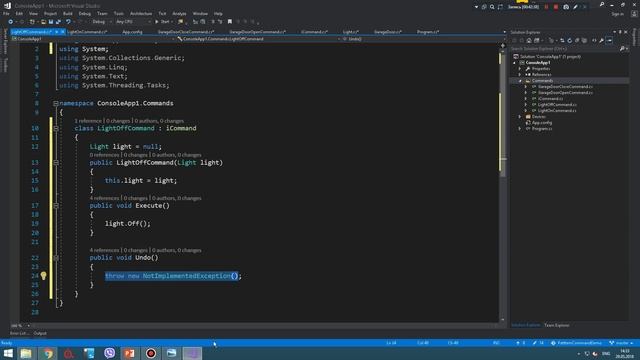Image resolution: width=640 pixels, height=360 pixels.
Task: Collapse the Execute method outline
Action: tap(56, 206)
